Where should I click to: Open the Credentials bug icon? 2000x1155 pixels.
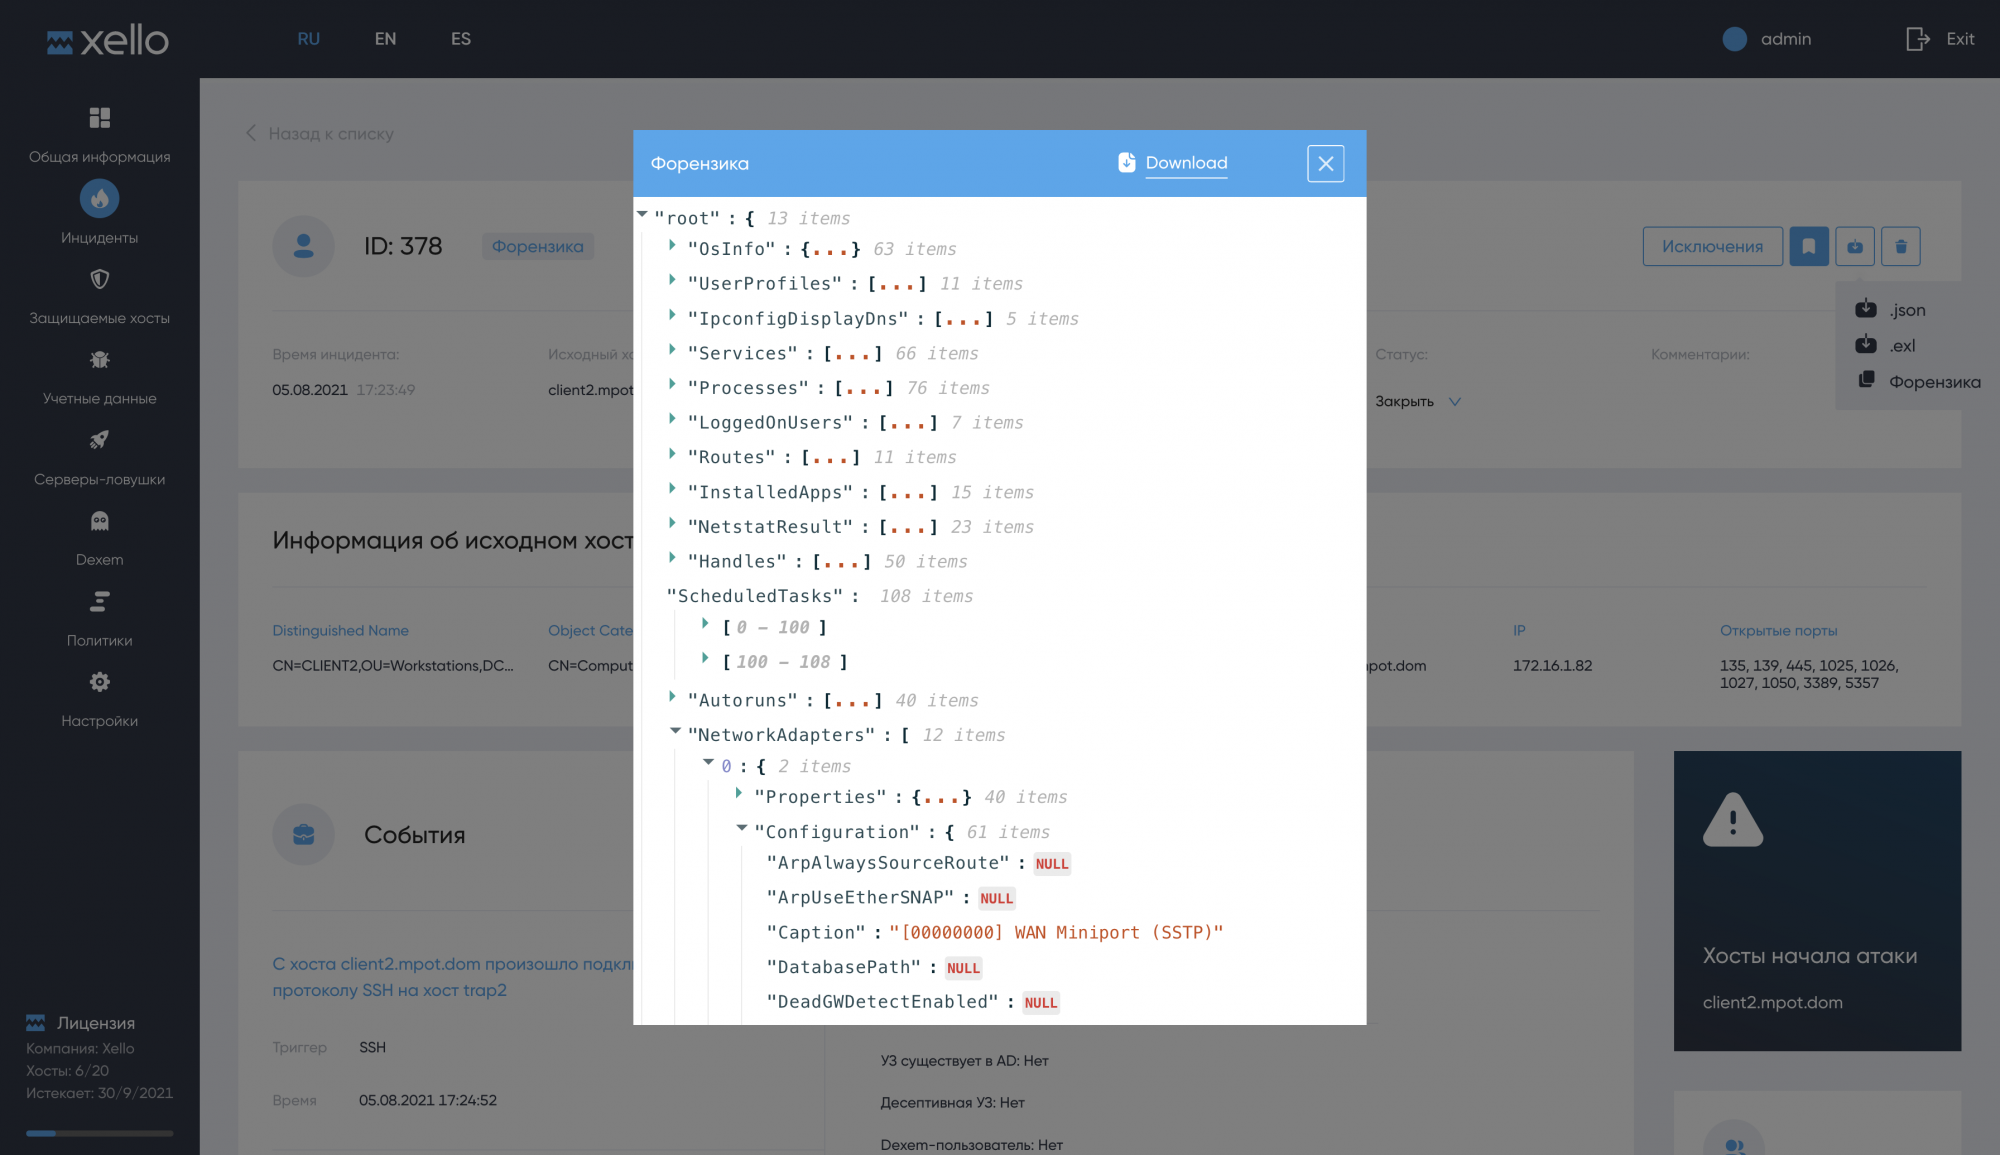click(x=99, y=360)
